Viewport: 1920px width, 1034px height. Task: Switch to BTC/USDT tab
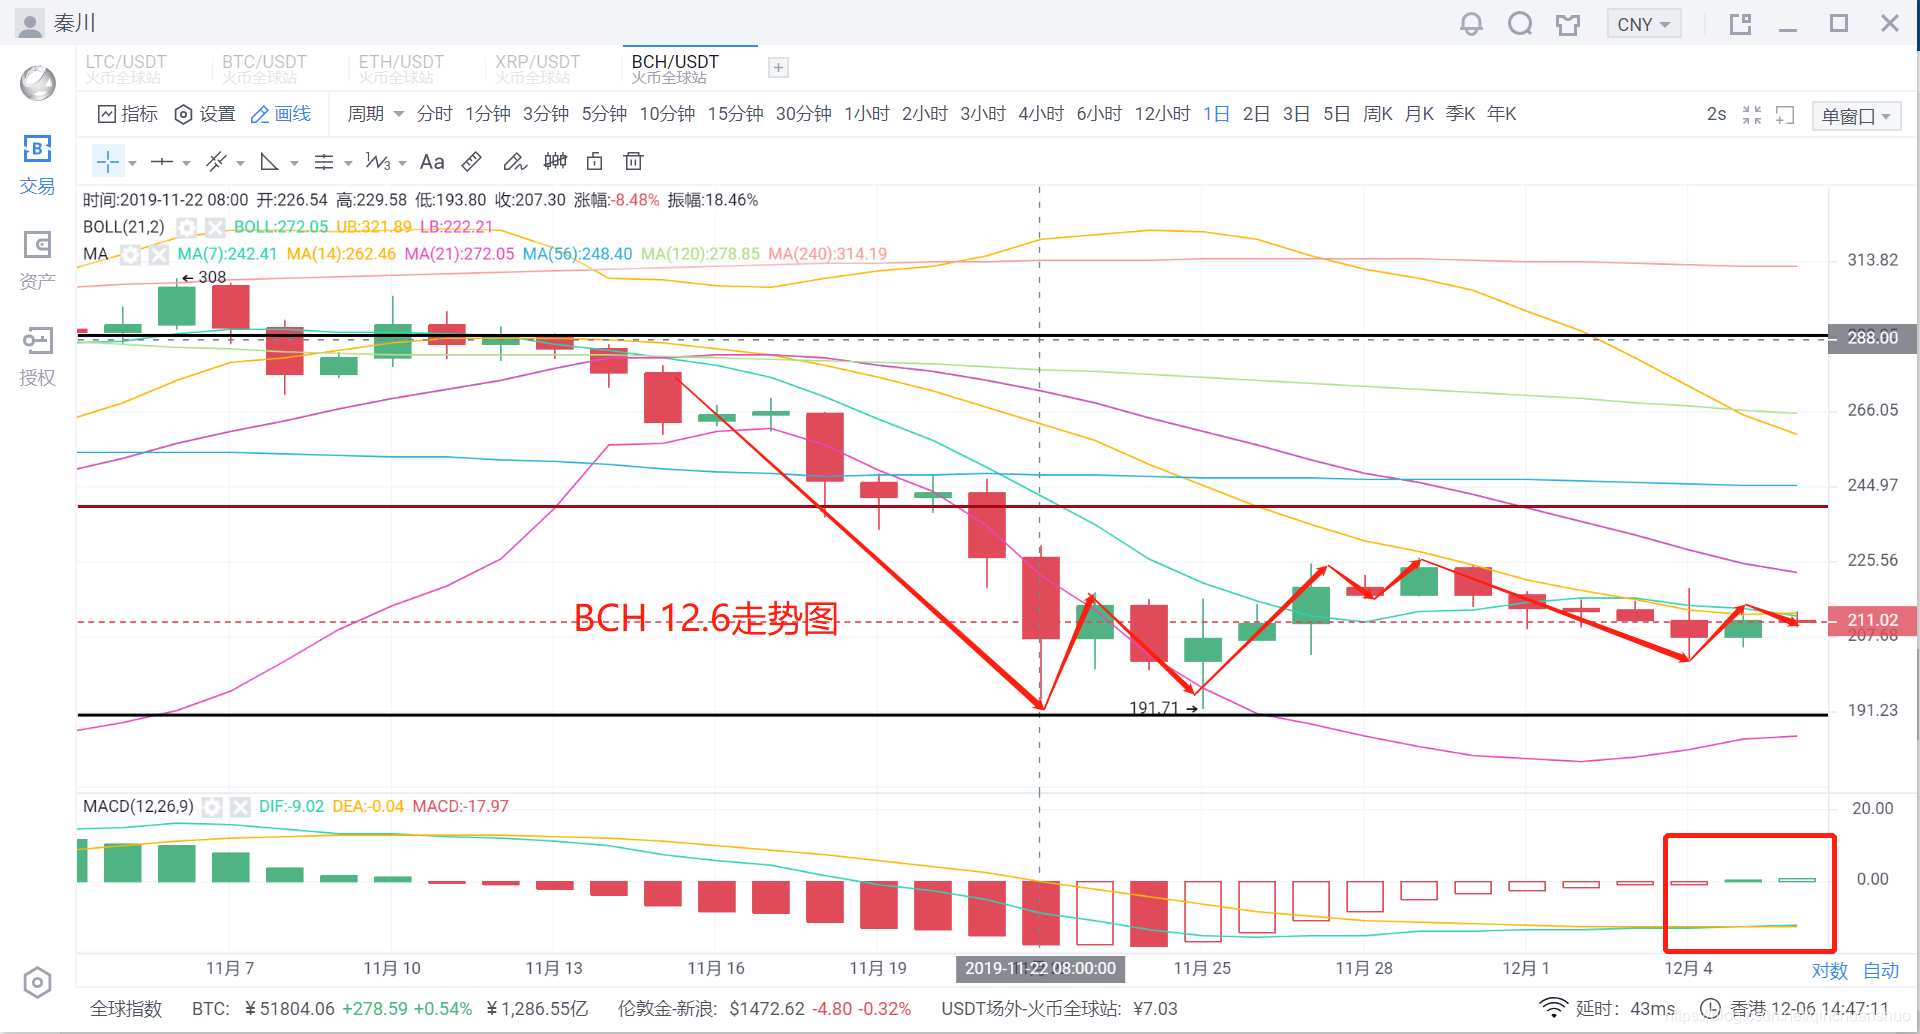[x=264, y=69]
